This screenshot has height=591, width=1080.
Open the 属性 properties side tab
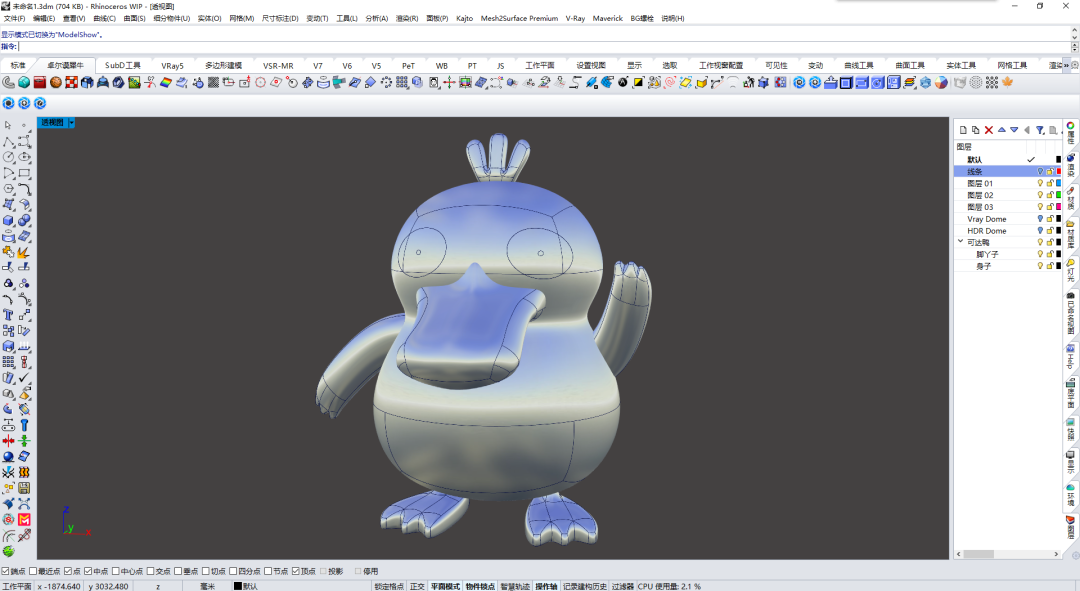1070,132
